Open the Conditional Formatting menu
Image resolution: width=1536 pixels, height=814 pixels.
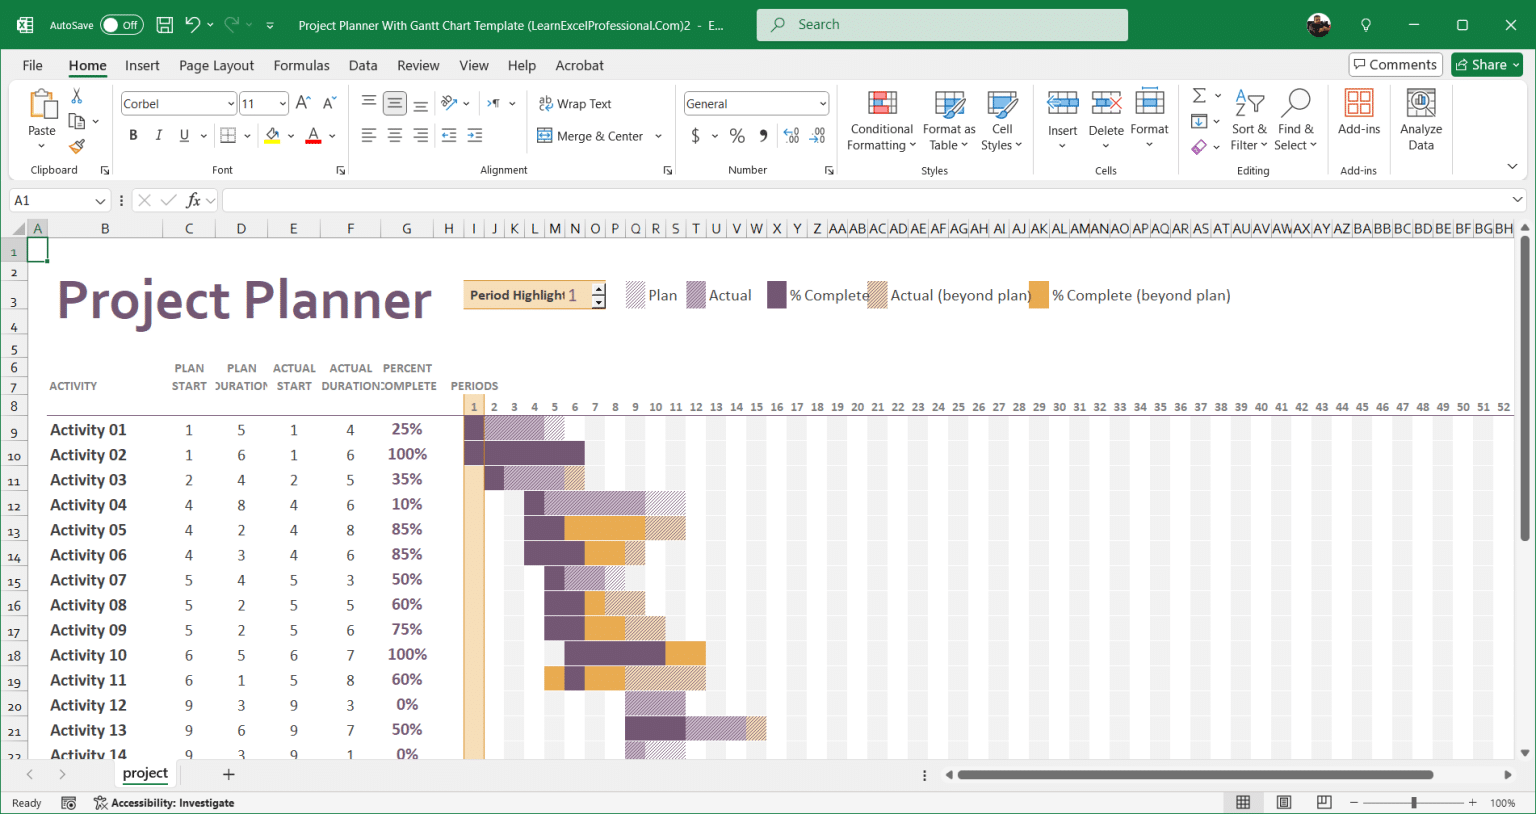coord(880,120)
